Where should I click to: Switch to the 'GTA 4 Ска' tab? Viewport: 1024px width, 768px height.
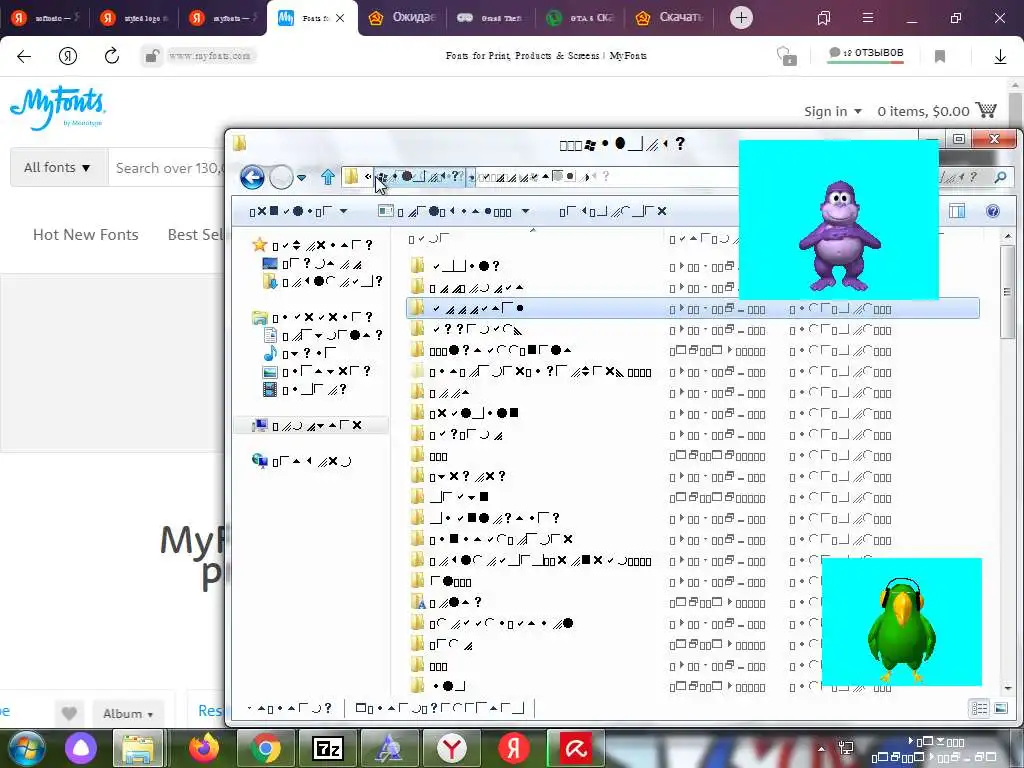580,18
